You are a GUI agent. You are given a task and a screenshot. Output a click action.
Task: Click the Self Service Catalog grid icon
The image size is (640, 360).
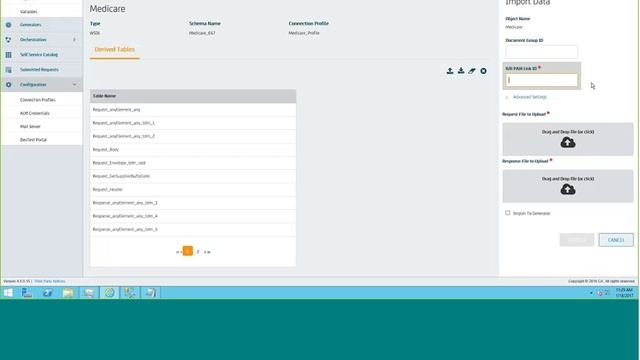point(9,55)
